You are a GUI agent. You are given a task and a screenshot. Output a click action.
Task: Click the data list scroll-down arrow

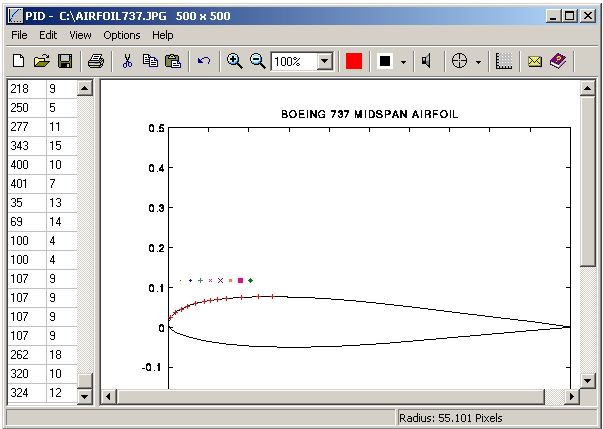tap(85, 396)
